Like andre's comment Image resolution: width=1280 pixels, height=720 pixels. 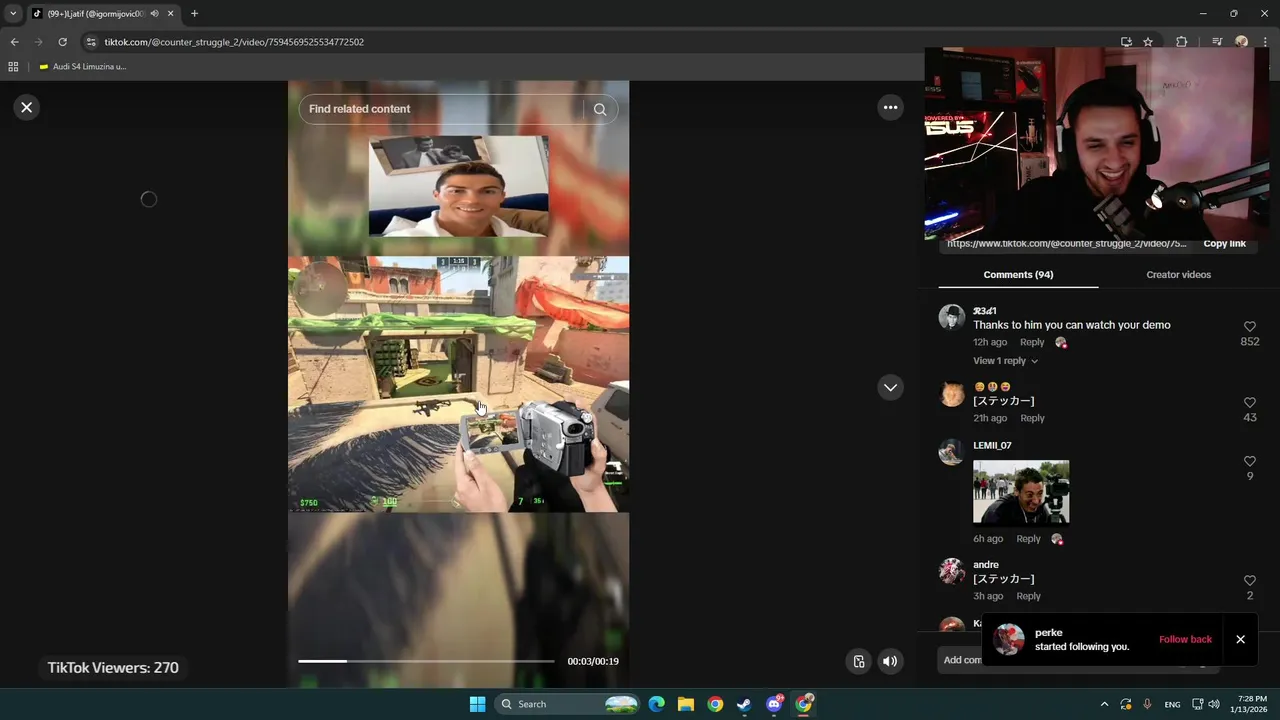tap(1249, 580)
